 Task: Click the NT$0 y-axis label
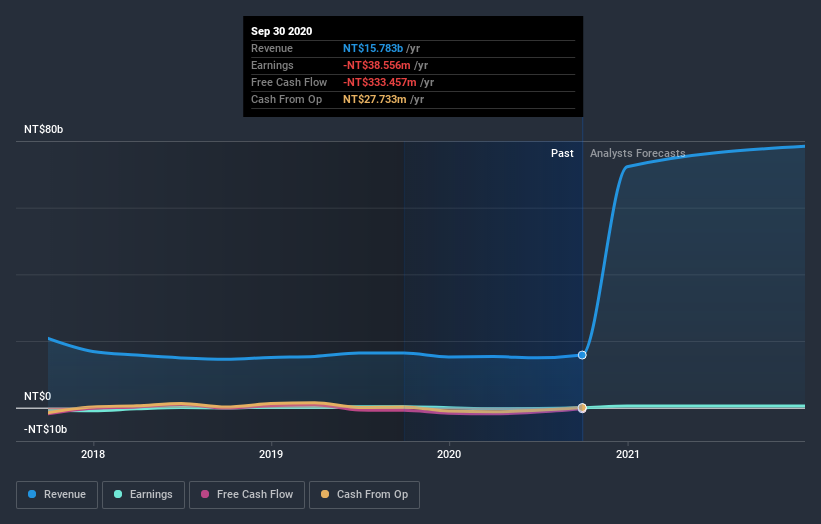click(38, 396)
